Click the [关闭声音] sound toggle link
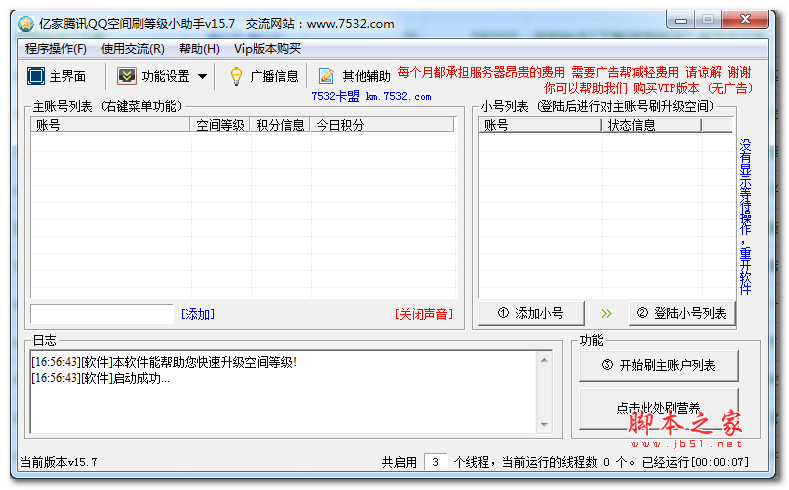The image size is (789, 490). coord(424,314)
